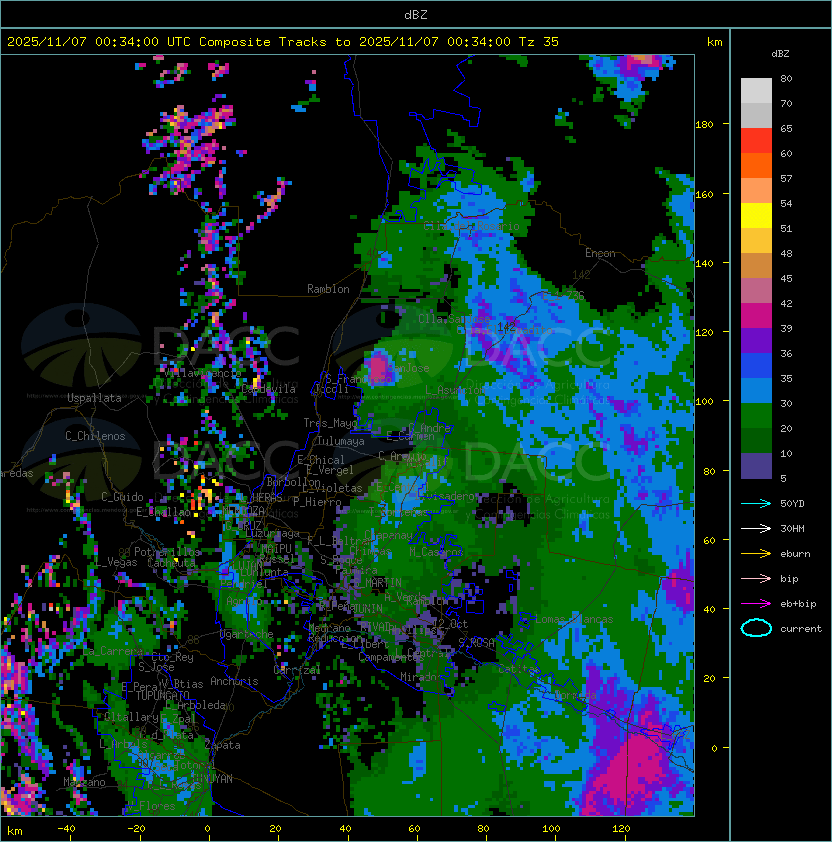Click the -40 tick on horizontal km axis
Viewport: 832px width, 842px height.
[66, 829]
